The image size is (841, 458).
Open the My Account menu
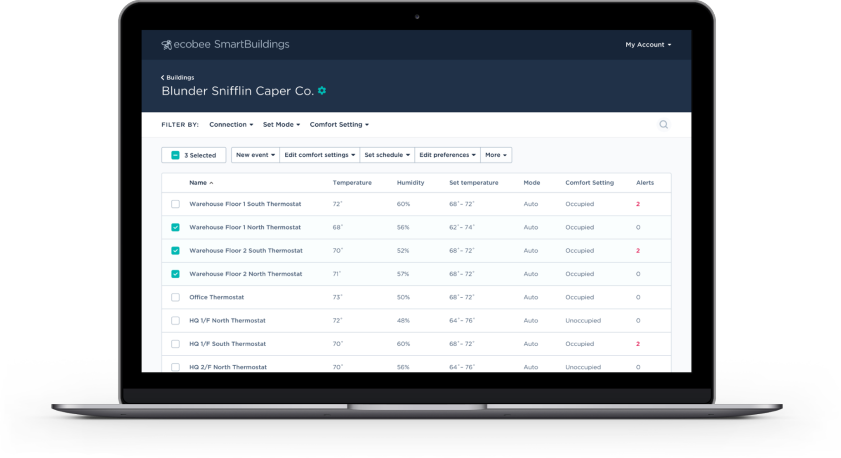pyautogui.click(x=648, y=45)
